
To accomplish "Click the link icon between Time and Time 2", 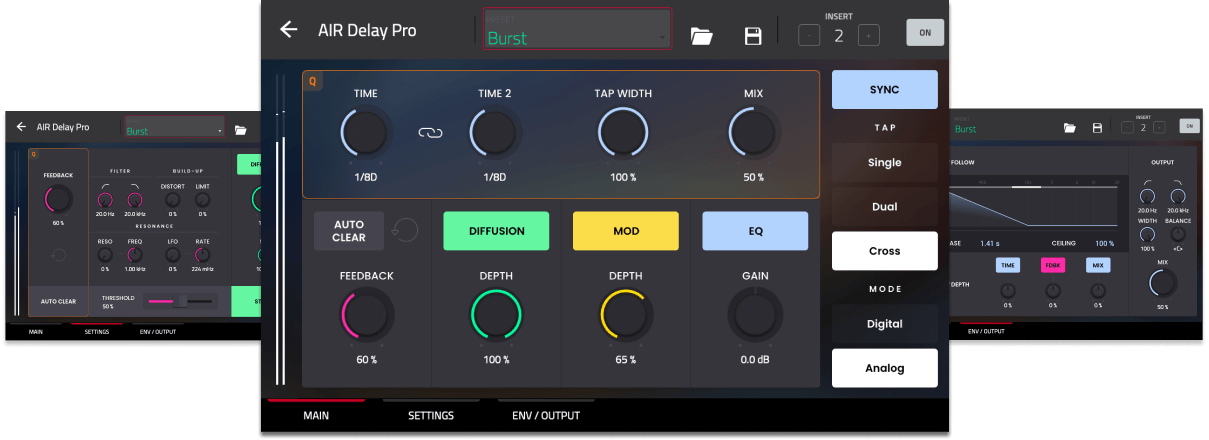I will coord(430,132).
